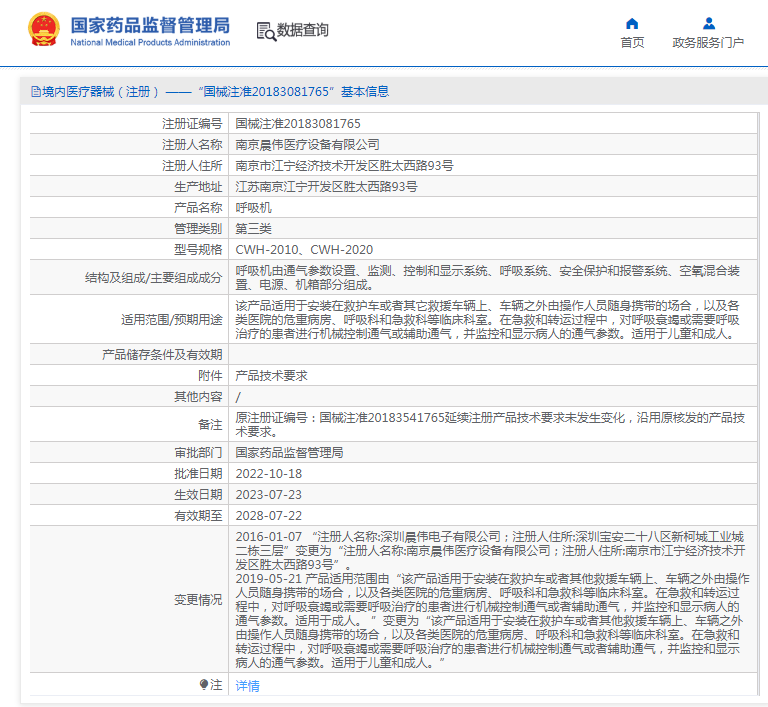Open the 详情 details link
This screenshot has height=707, width=768.
tap(247, 686)
